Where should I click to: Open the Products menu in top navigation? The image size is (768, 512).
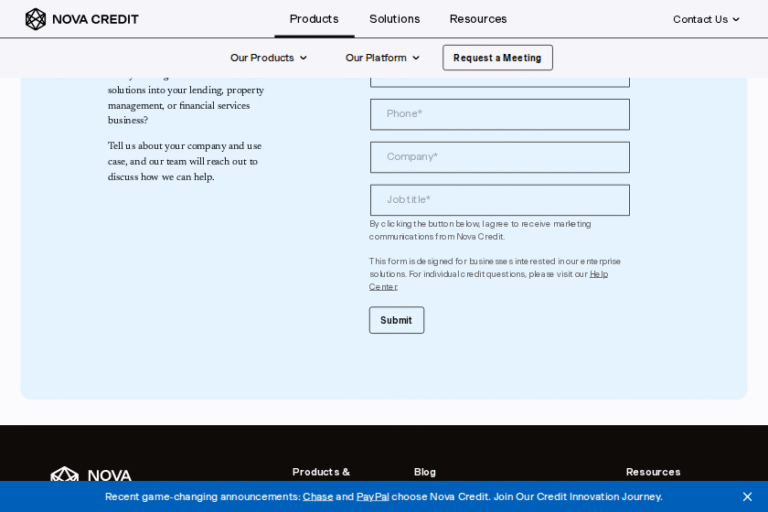(314, 19)
